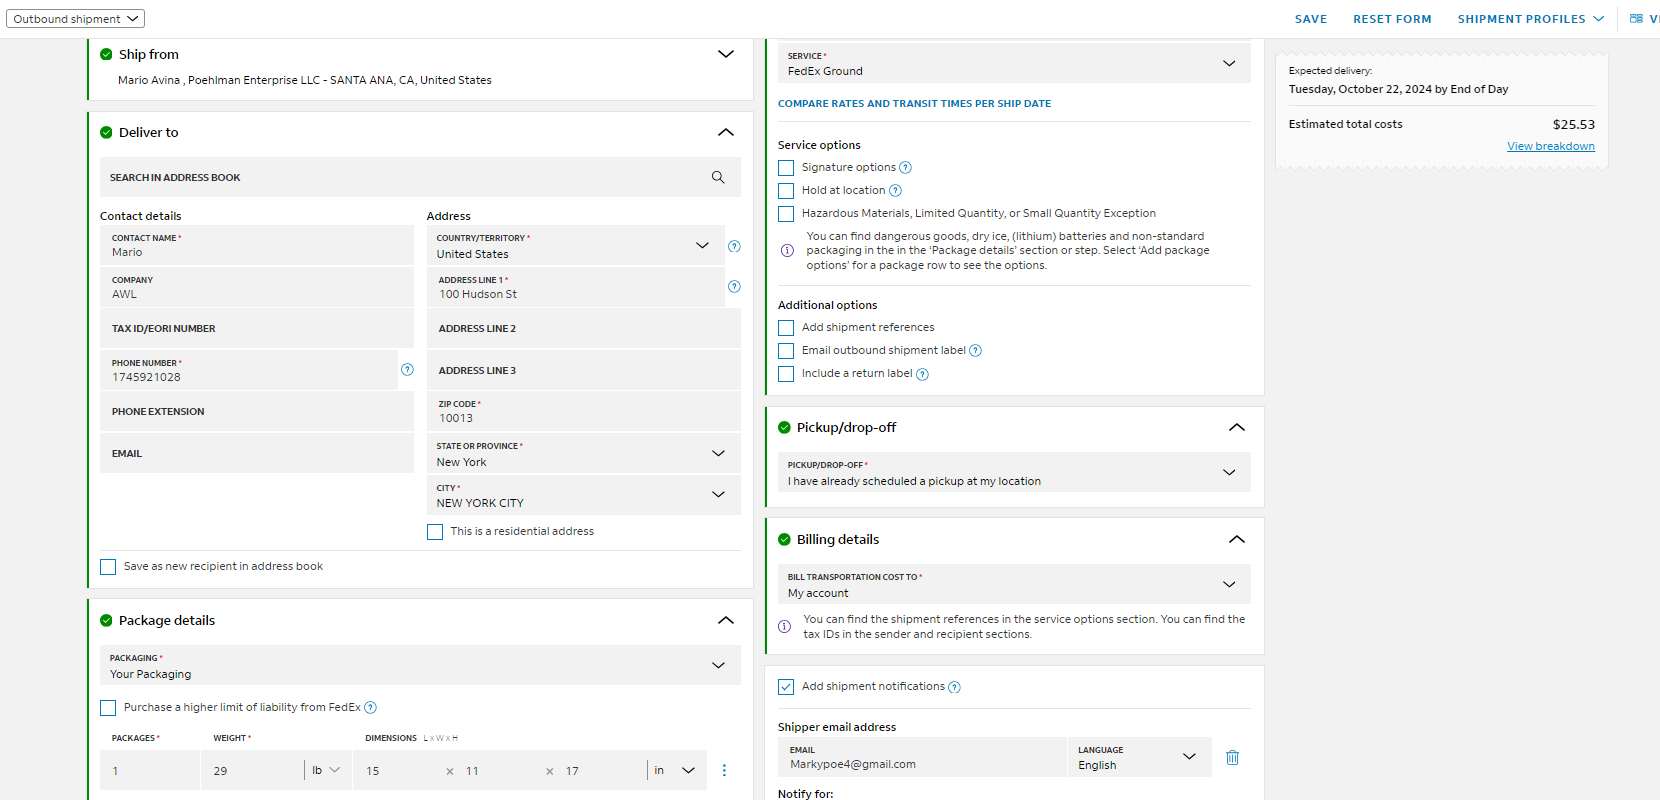Collapse the Billing details section
The width and height of the screenshot is (1660, 800).
tap(1237, 539)
